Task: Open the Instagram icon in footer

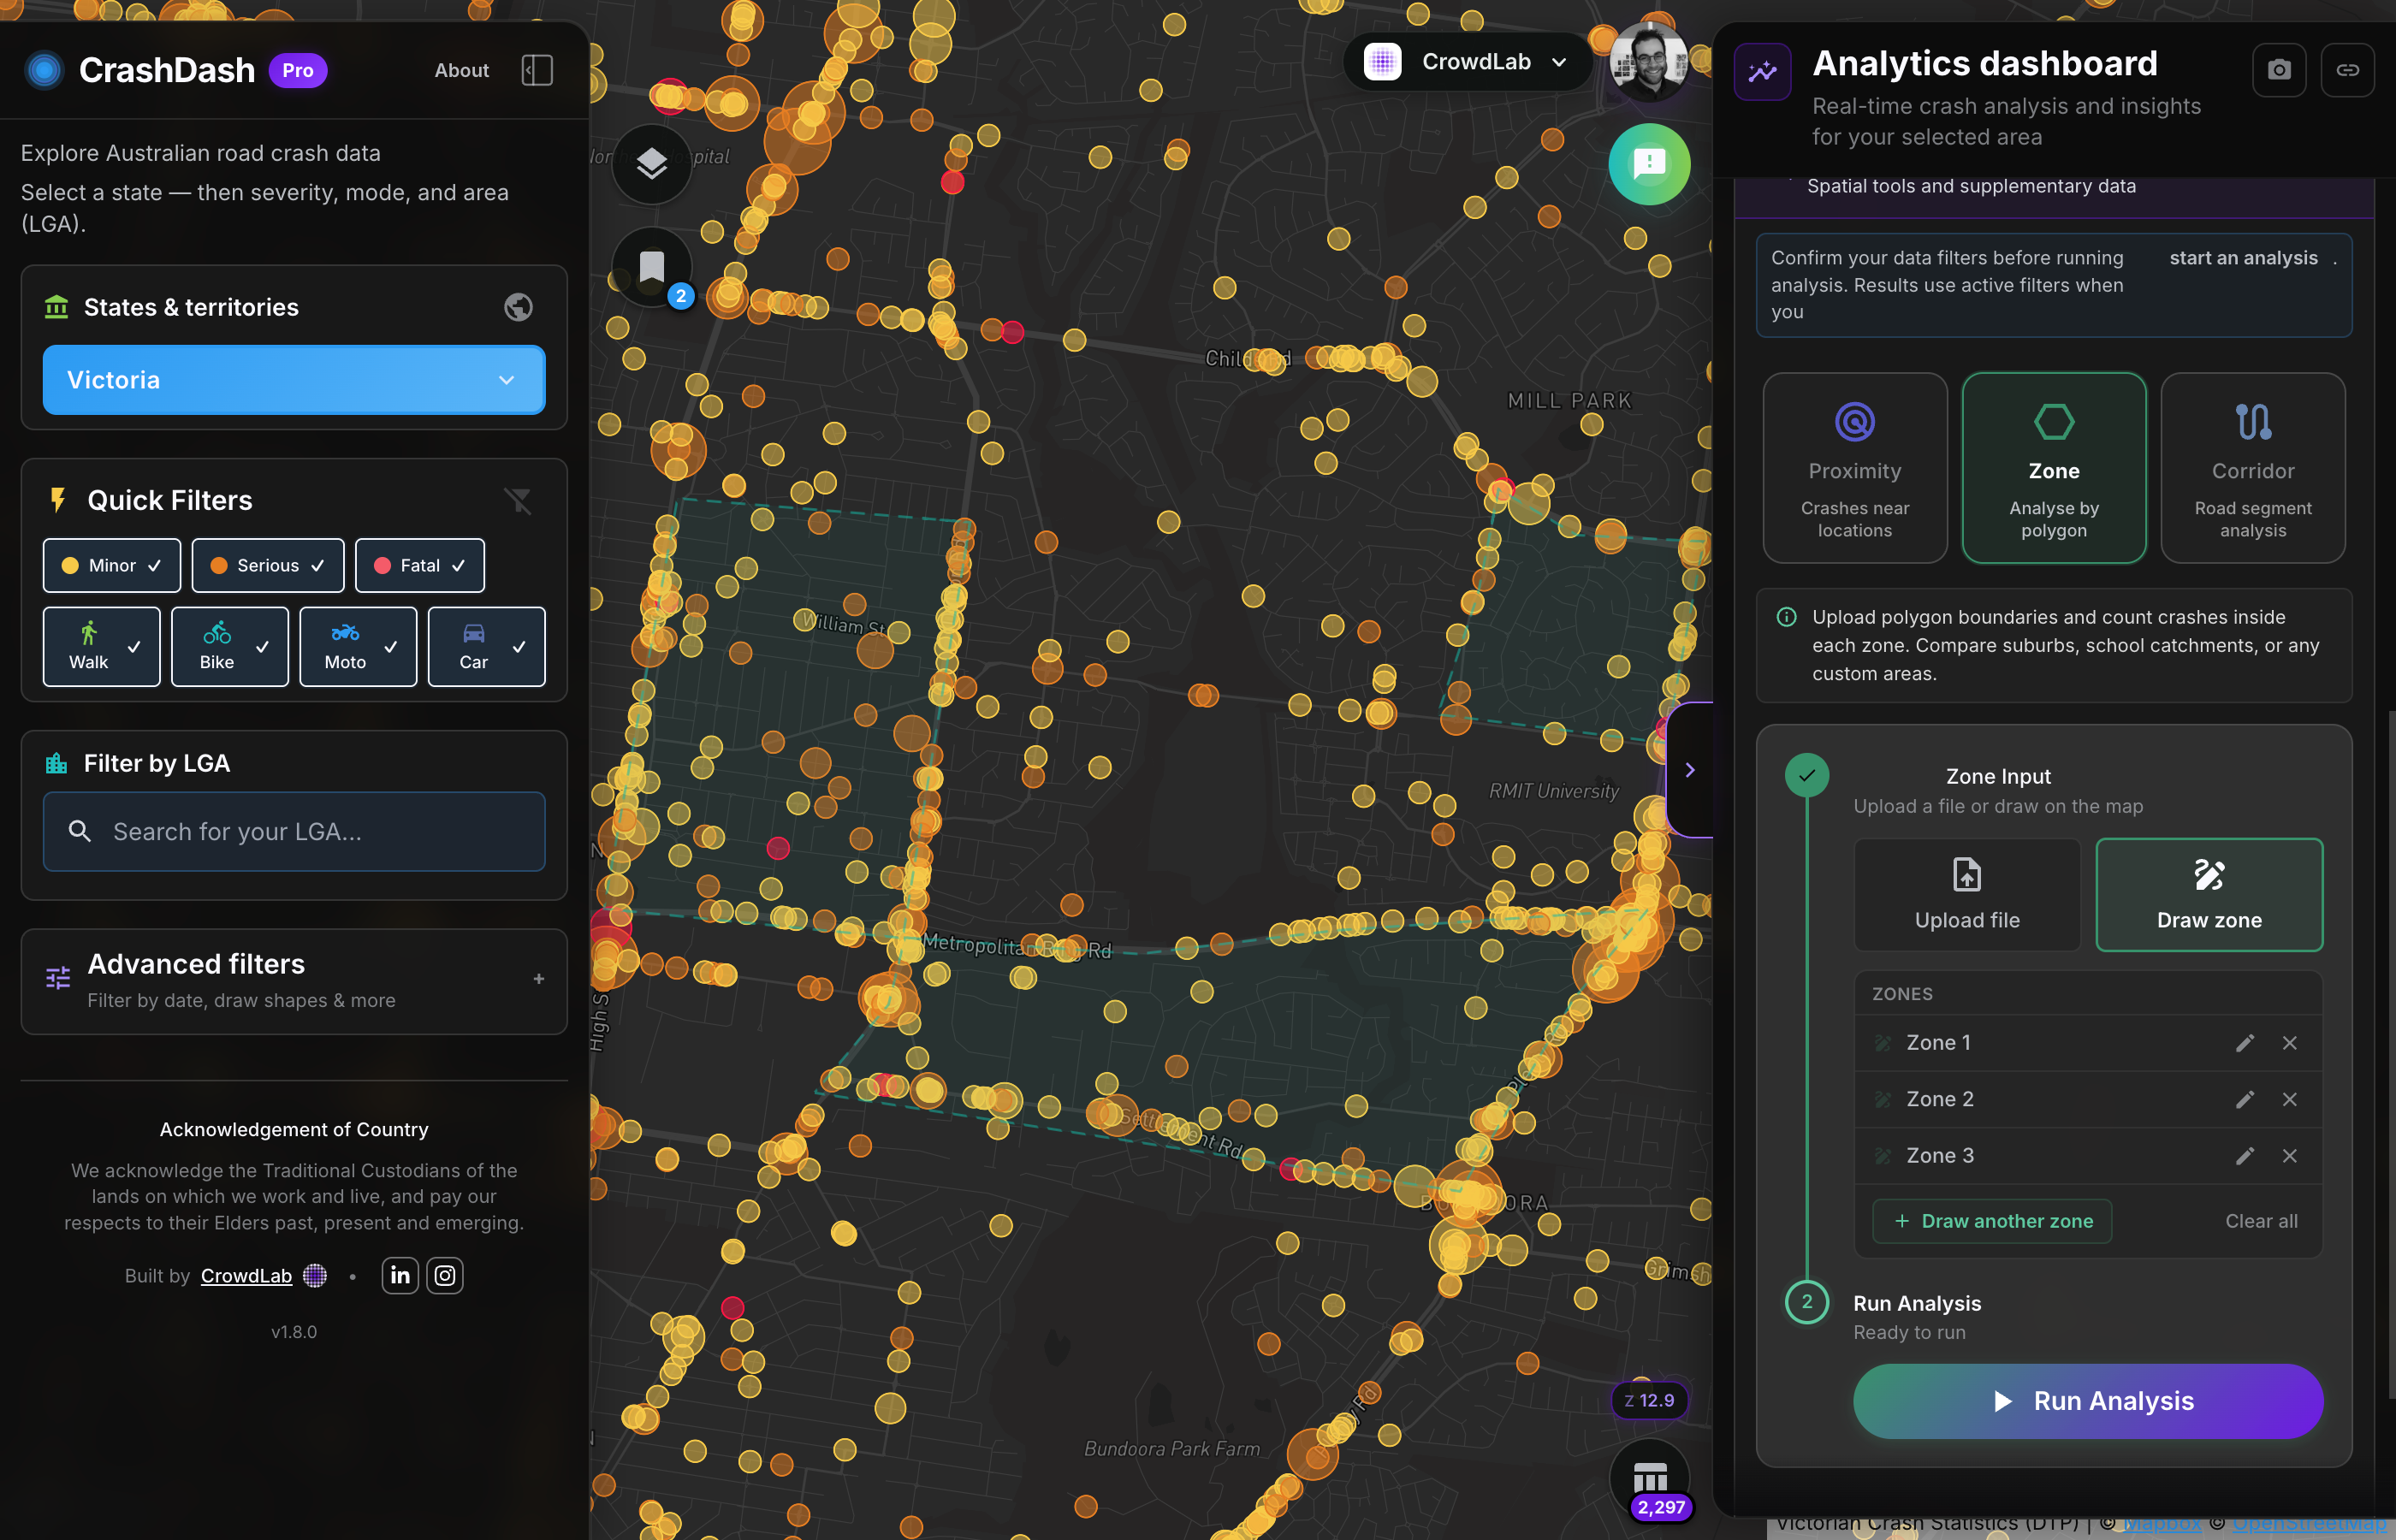Action: (445, 1275)
